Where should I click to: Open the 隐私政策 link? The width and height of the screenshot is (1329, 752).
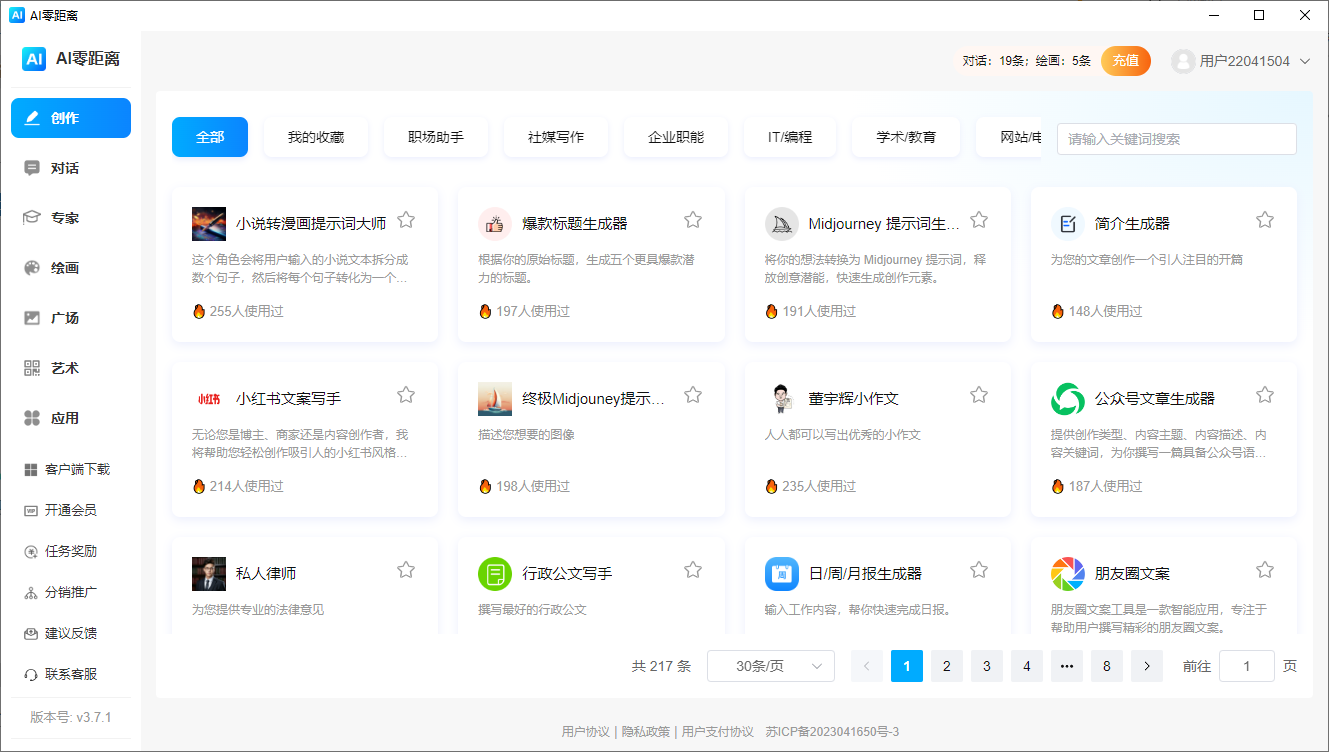click(x=646, y=732)
